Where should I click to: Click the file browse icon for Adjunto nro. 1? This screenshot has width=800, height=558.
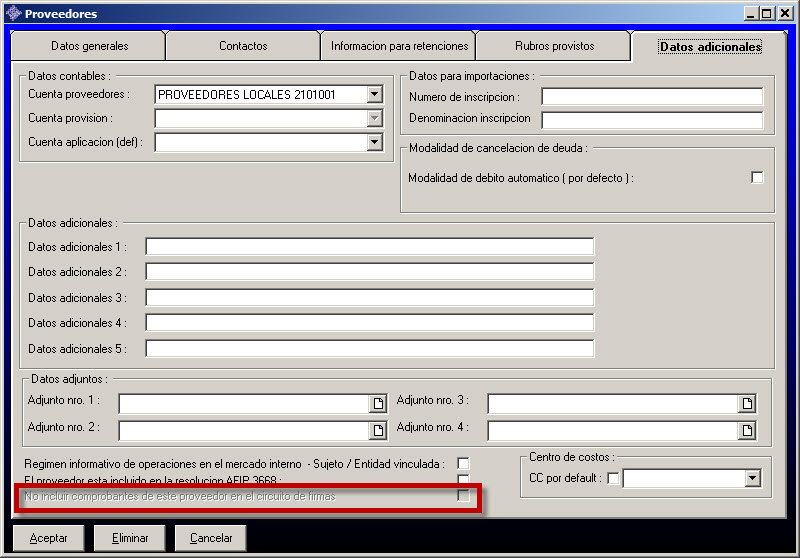378,404
